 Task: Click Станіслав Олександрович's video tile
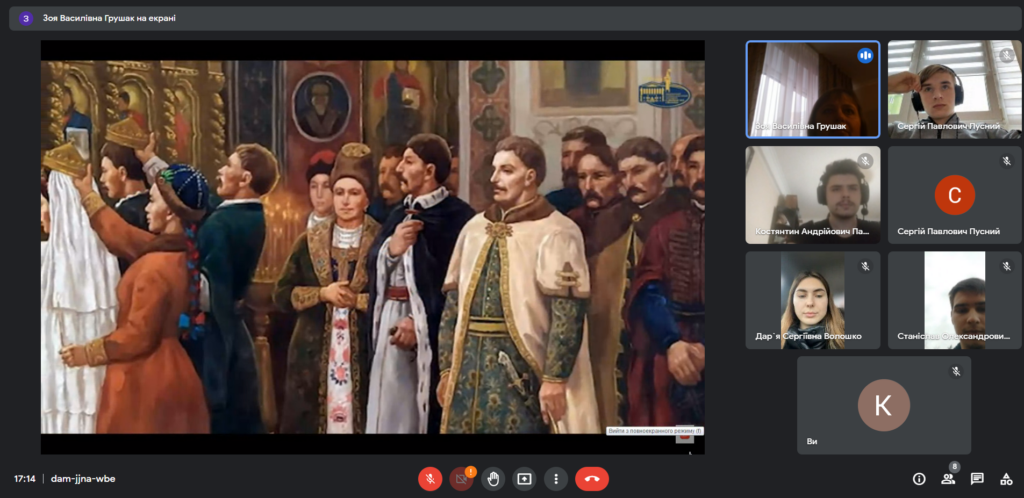[x=954, y=299]
